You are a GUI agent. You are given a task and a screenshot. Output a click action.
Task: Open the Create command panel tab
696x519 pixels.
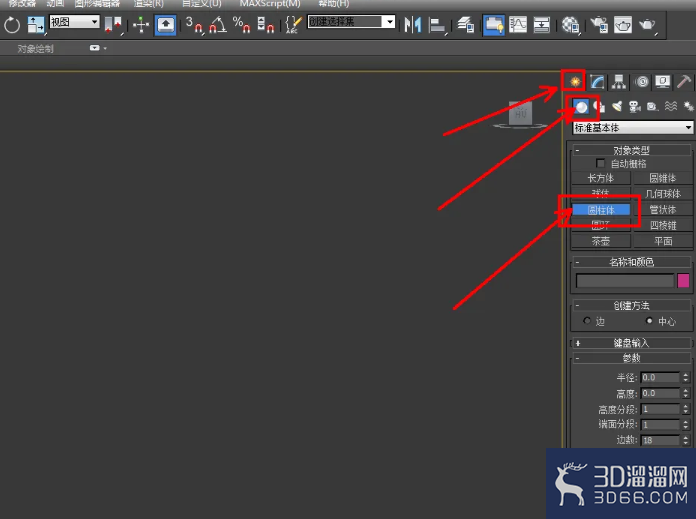(x=574, y=81)
